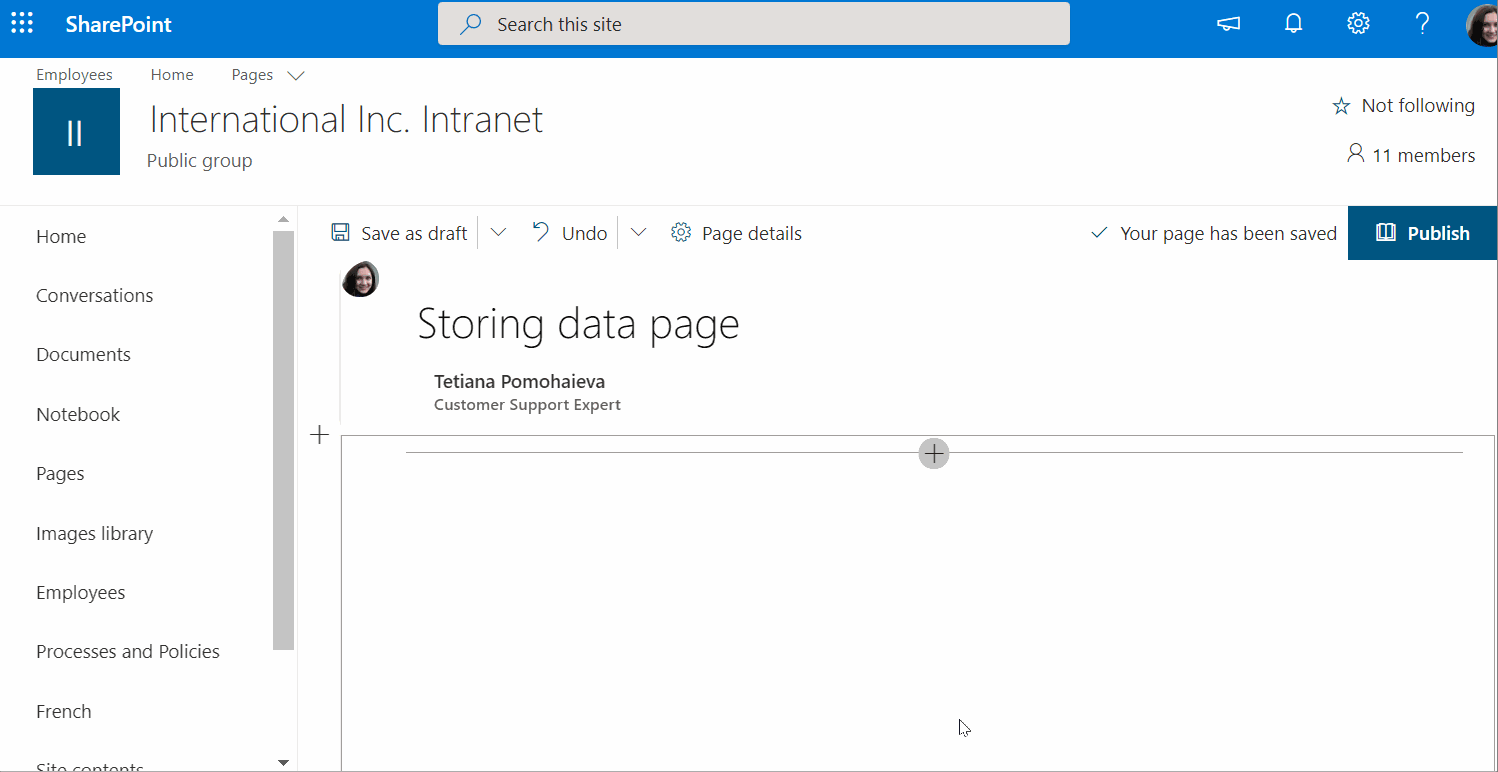View the 11 members list
Viewport: 1498px width, 772px height.
1411,154
